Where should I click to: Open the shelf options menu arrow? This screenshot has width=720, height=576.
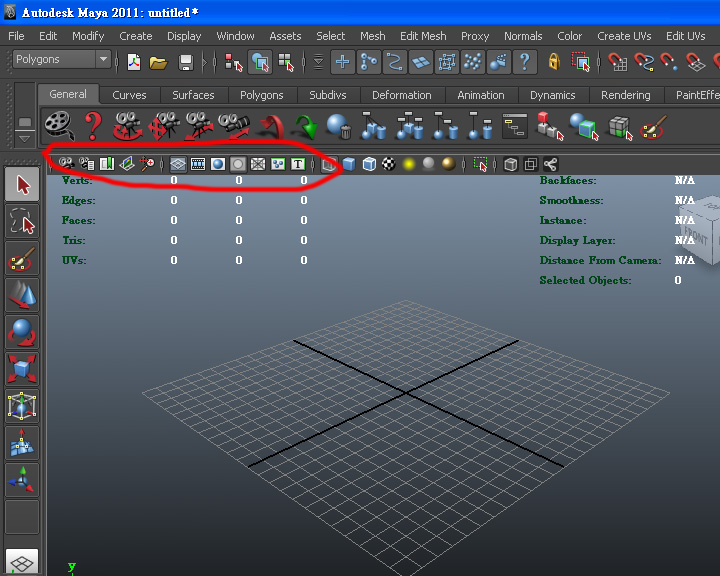(x=25, y=139)
